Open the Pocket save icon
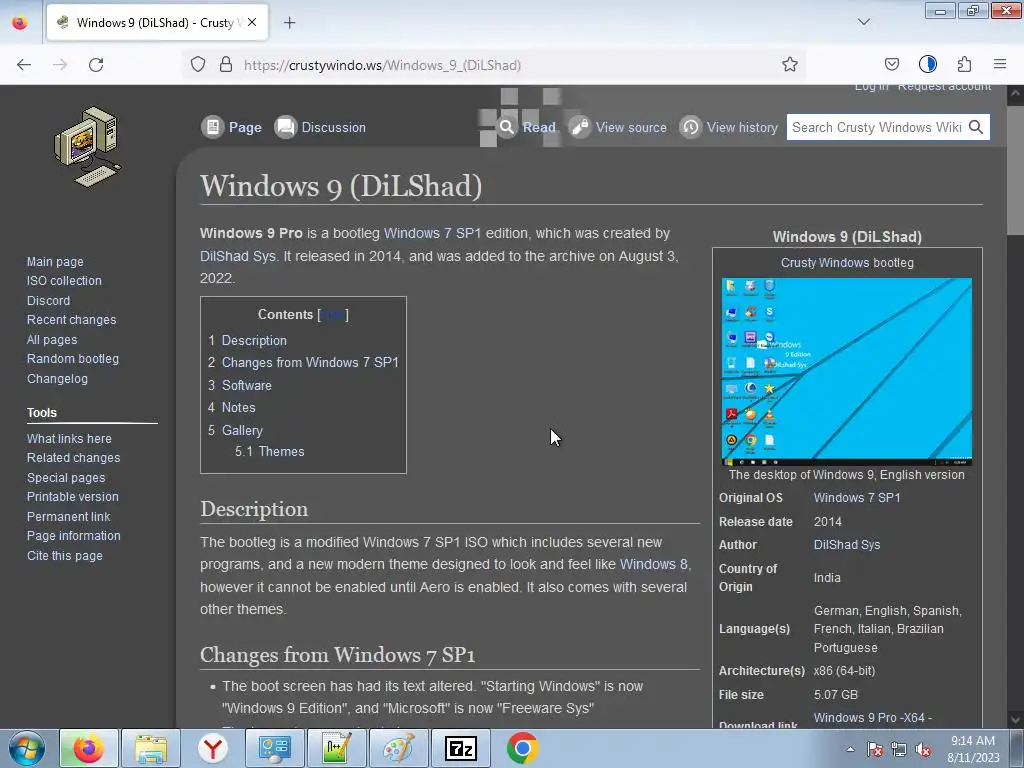 point(891,64)
